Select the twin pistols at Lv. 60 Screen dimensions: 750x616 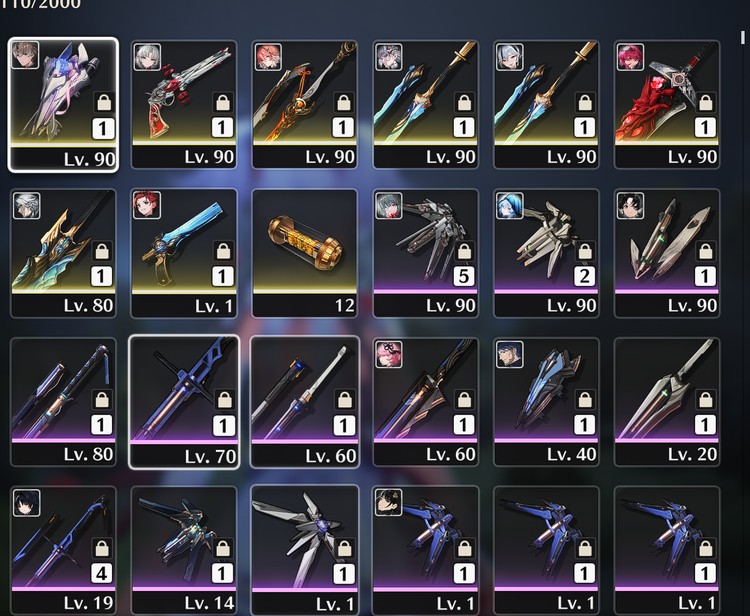tap(305, 402)
